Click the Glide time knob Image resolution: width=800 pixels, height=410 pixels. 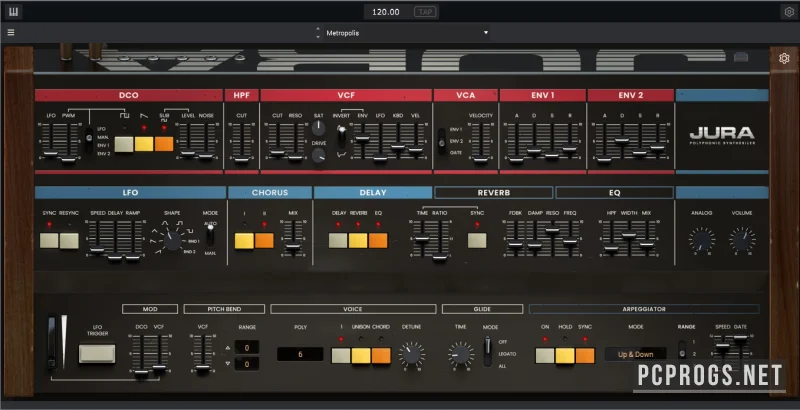point(460,354)
